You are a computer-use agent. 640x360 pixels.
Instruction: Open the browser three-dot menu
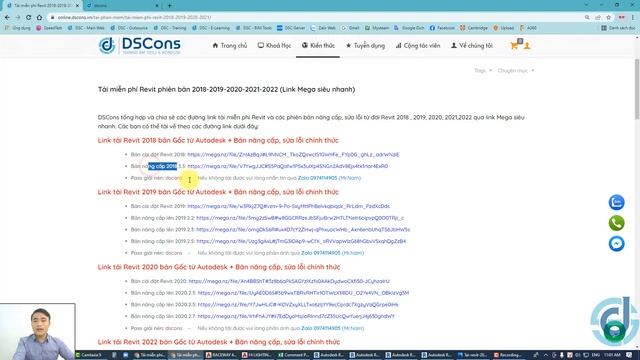633,17
